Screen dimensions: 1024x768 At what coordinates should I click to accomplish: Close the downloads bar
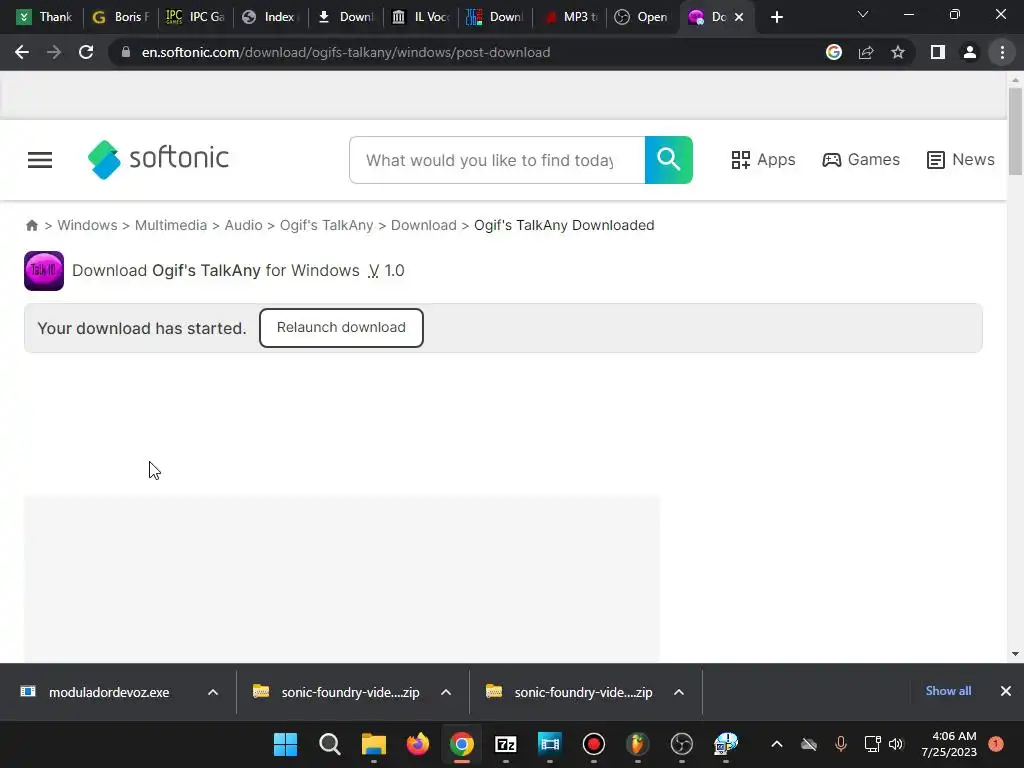(1006, 691)
